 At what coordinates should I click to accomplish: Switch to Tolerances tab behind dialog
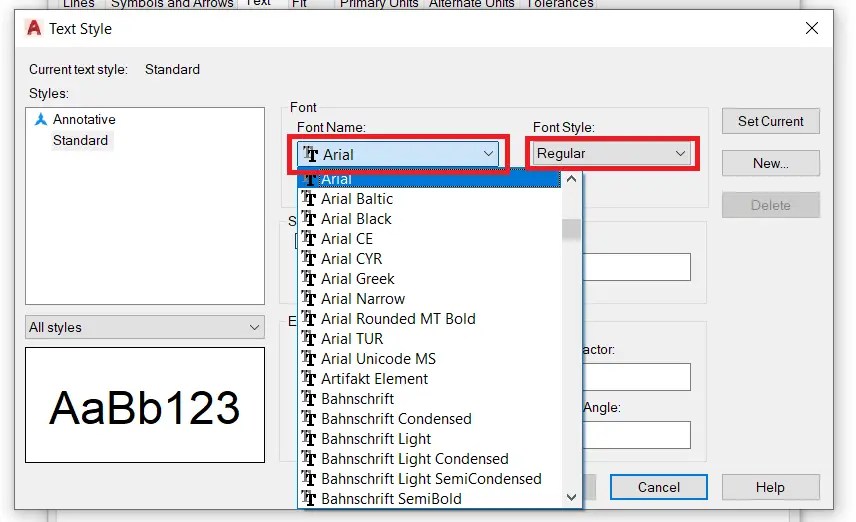(561, 4)
